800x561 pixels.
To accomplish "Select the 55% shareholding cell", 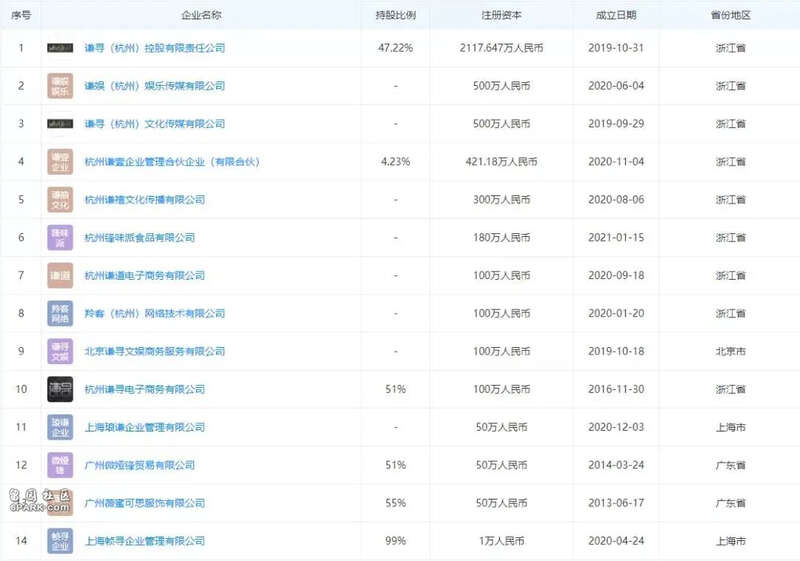I will click(395, 503).
